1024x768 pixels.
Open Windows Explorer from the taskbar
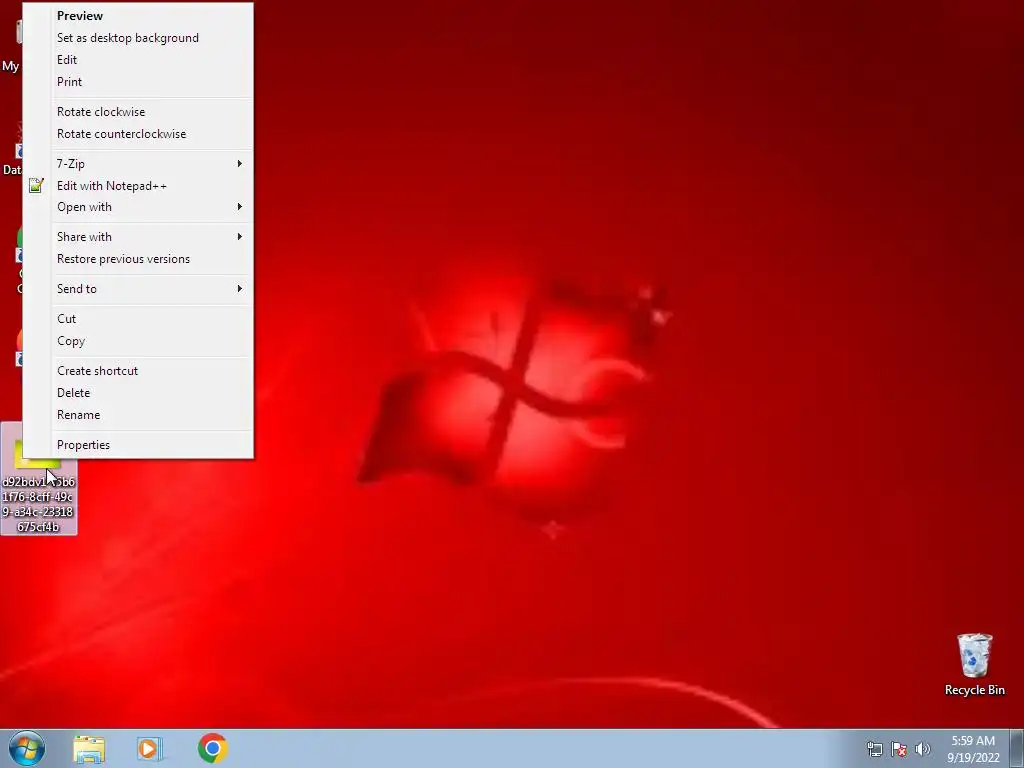click(x=89, y=749)
